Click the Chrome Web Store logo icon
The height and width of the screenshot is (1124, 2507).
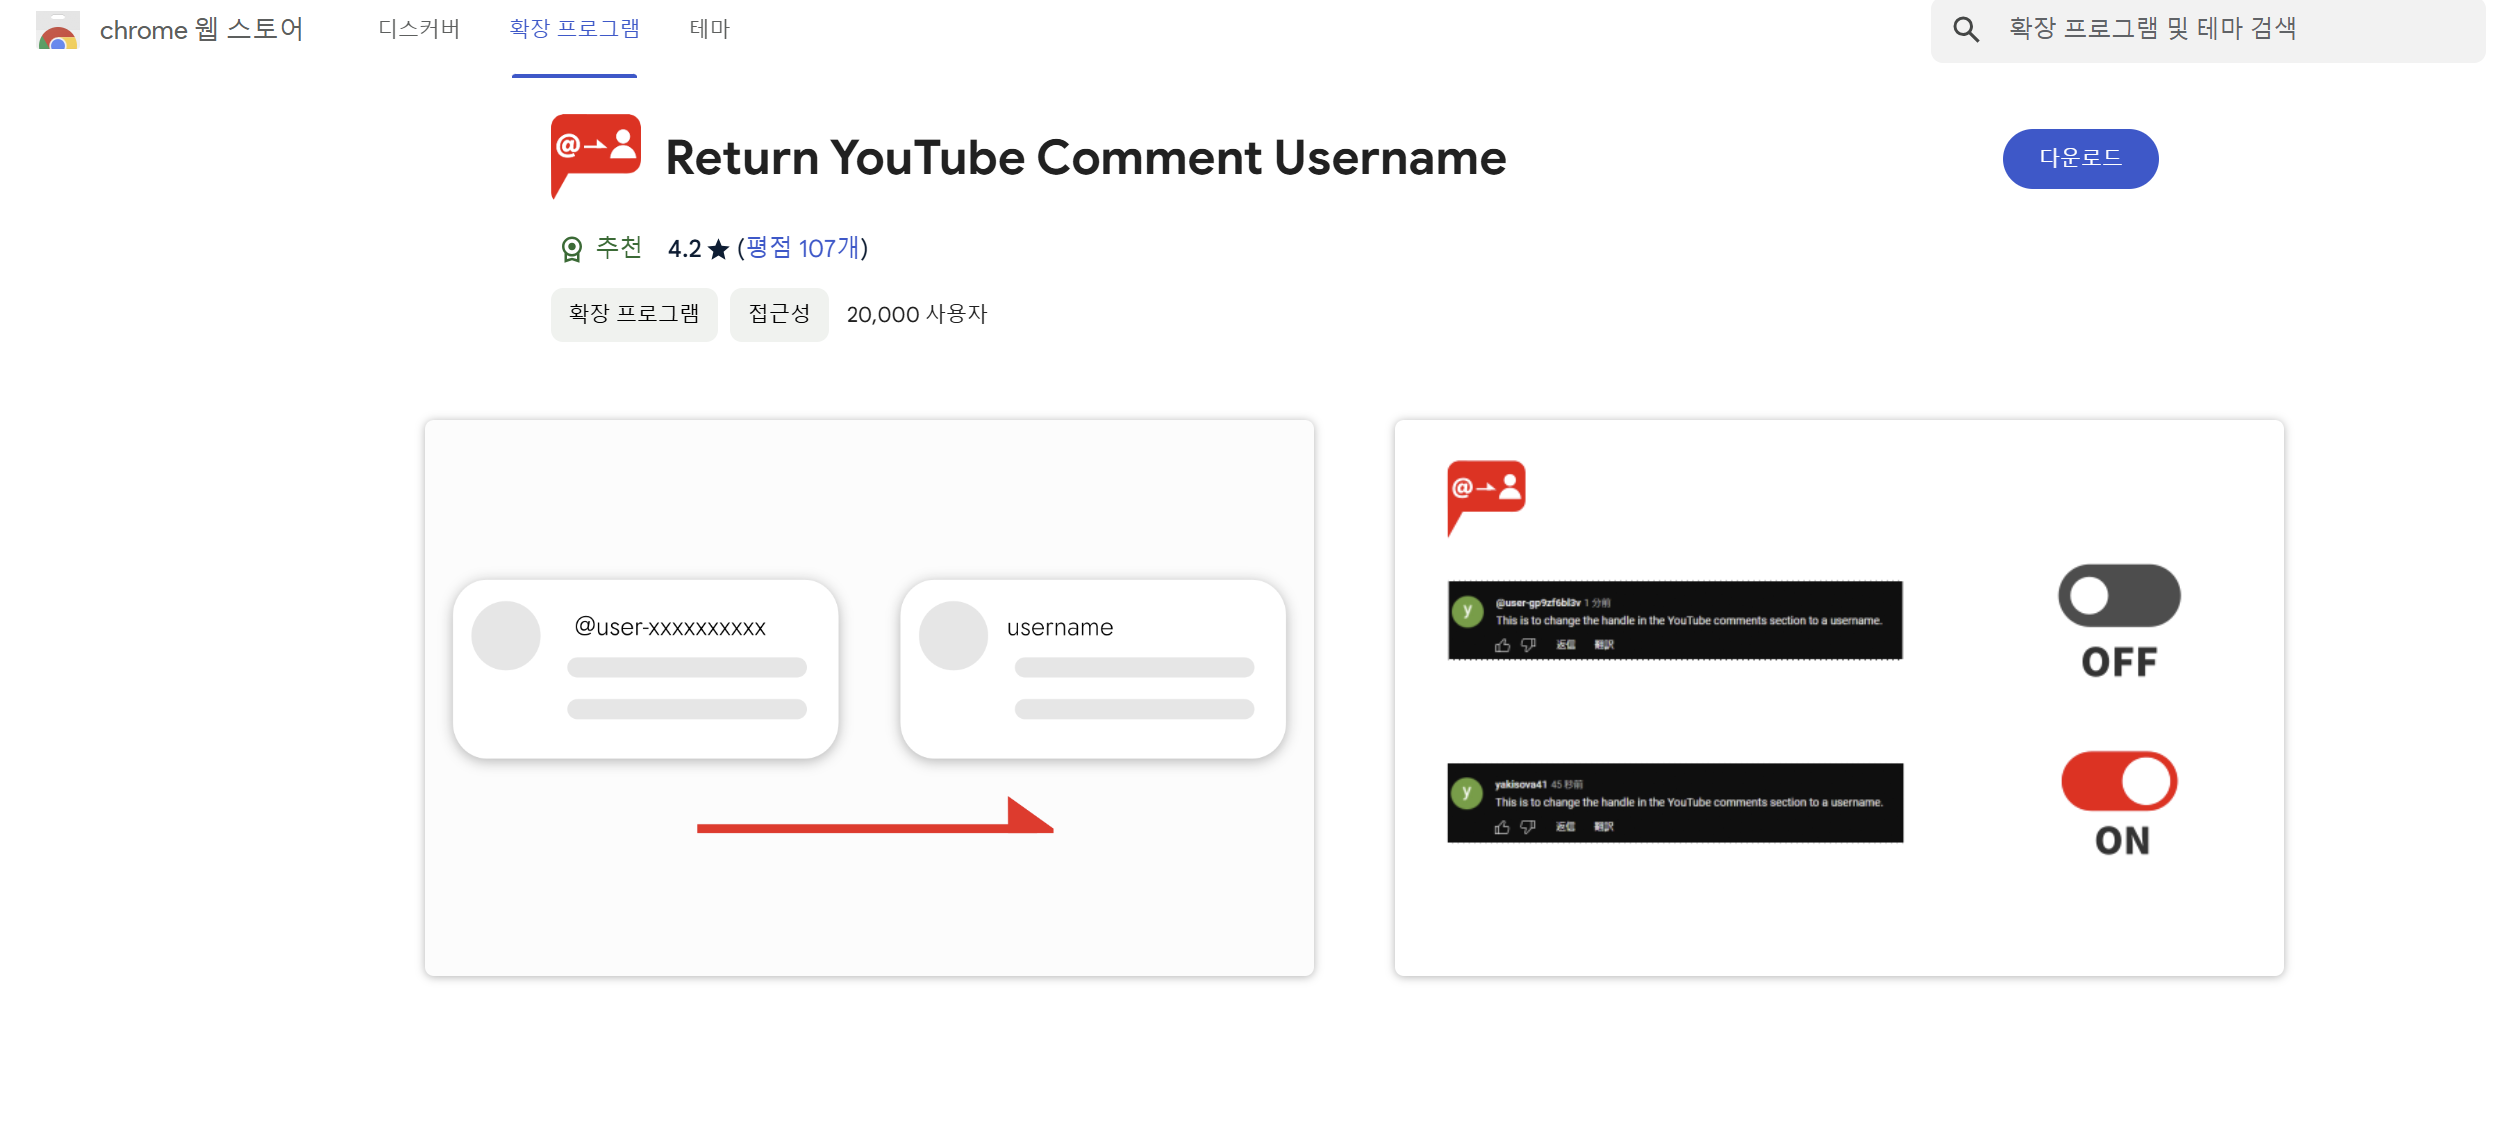click(58, 30)
